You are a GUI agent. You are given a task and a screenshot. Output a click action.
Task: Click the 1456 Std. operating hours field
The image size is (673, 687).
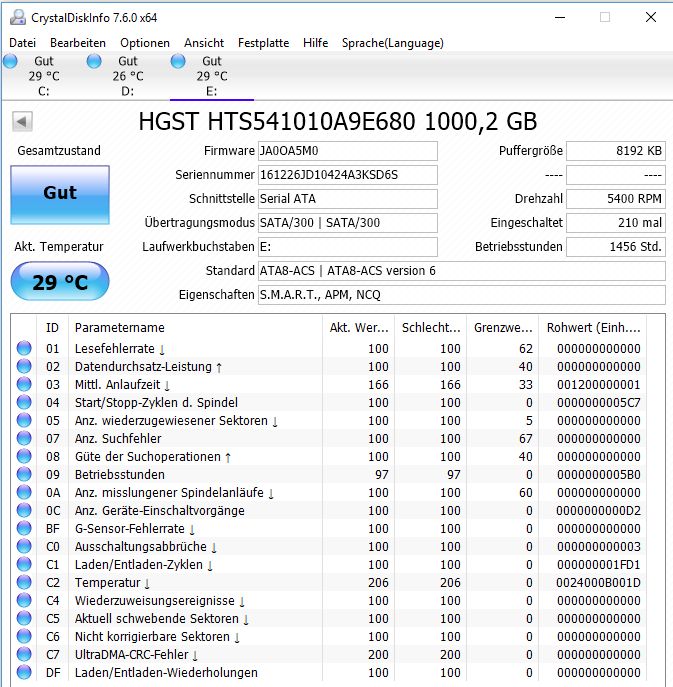[x=616, y=247]
